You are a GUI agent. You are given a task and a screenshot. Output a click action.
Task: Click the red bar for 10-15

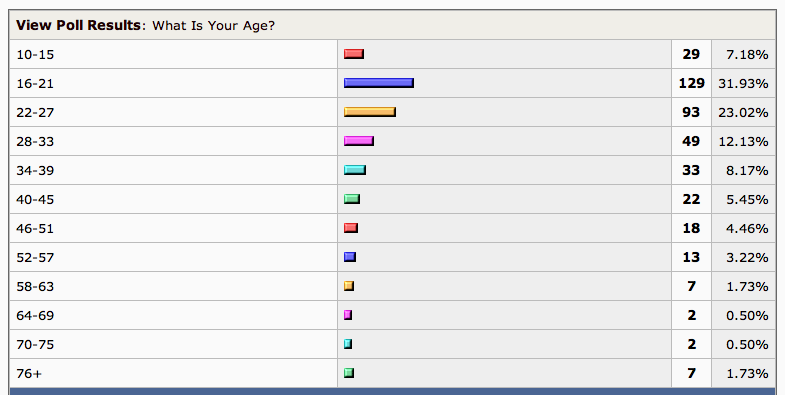tap(354, 54)
